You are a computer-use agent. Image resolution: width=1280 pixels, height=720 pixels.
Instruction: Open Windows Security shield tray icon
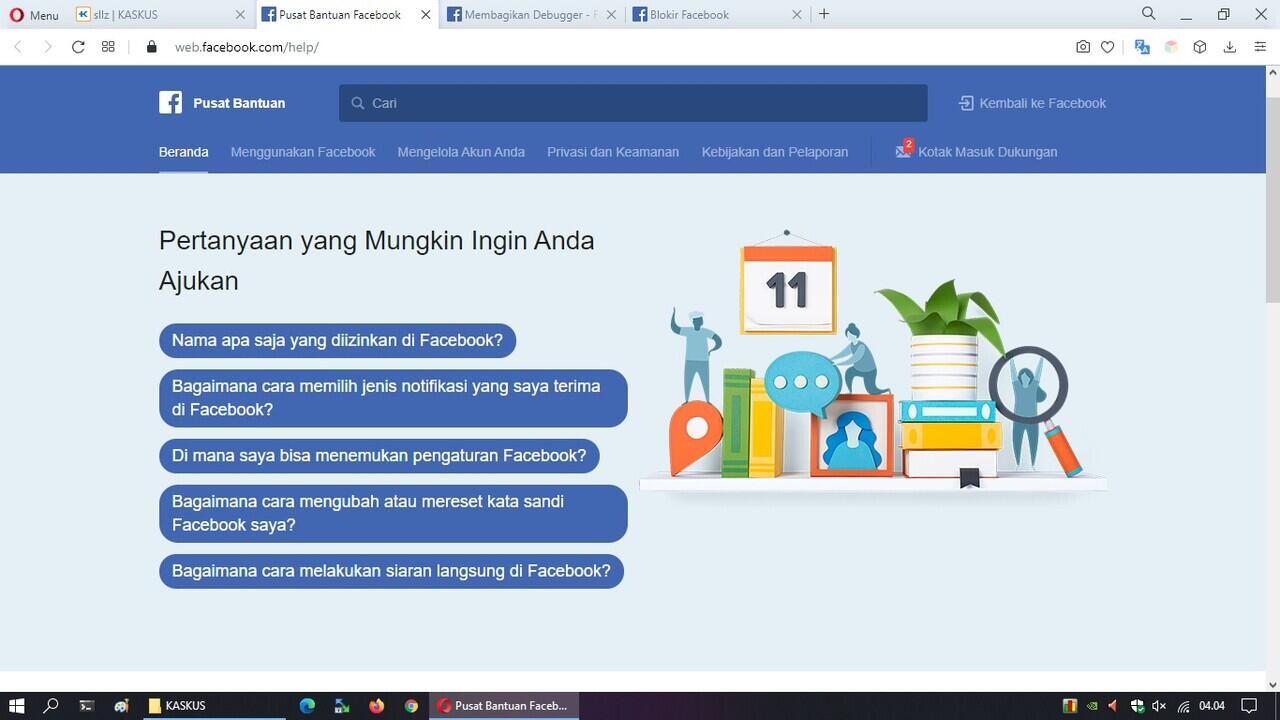click(1137, 706)
